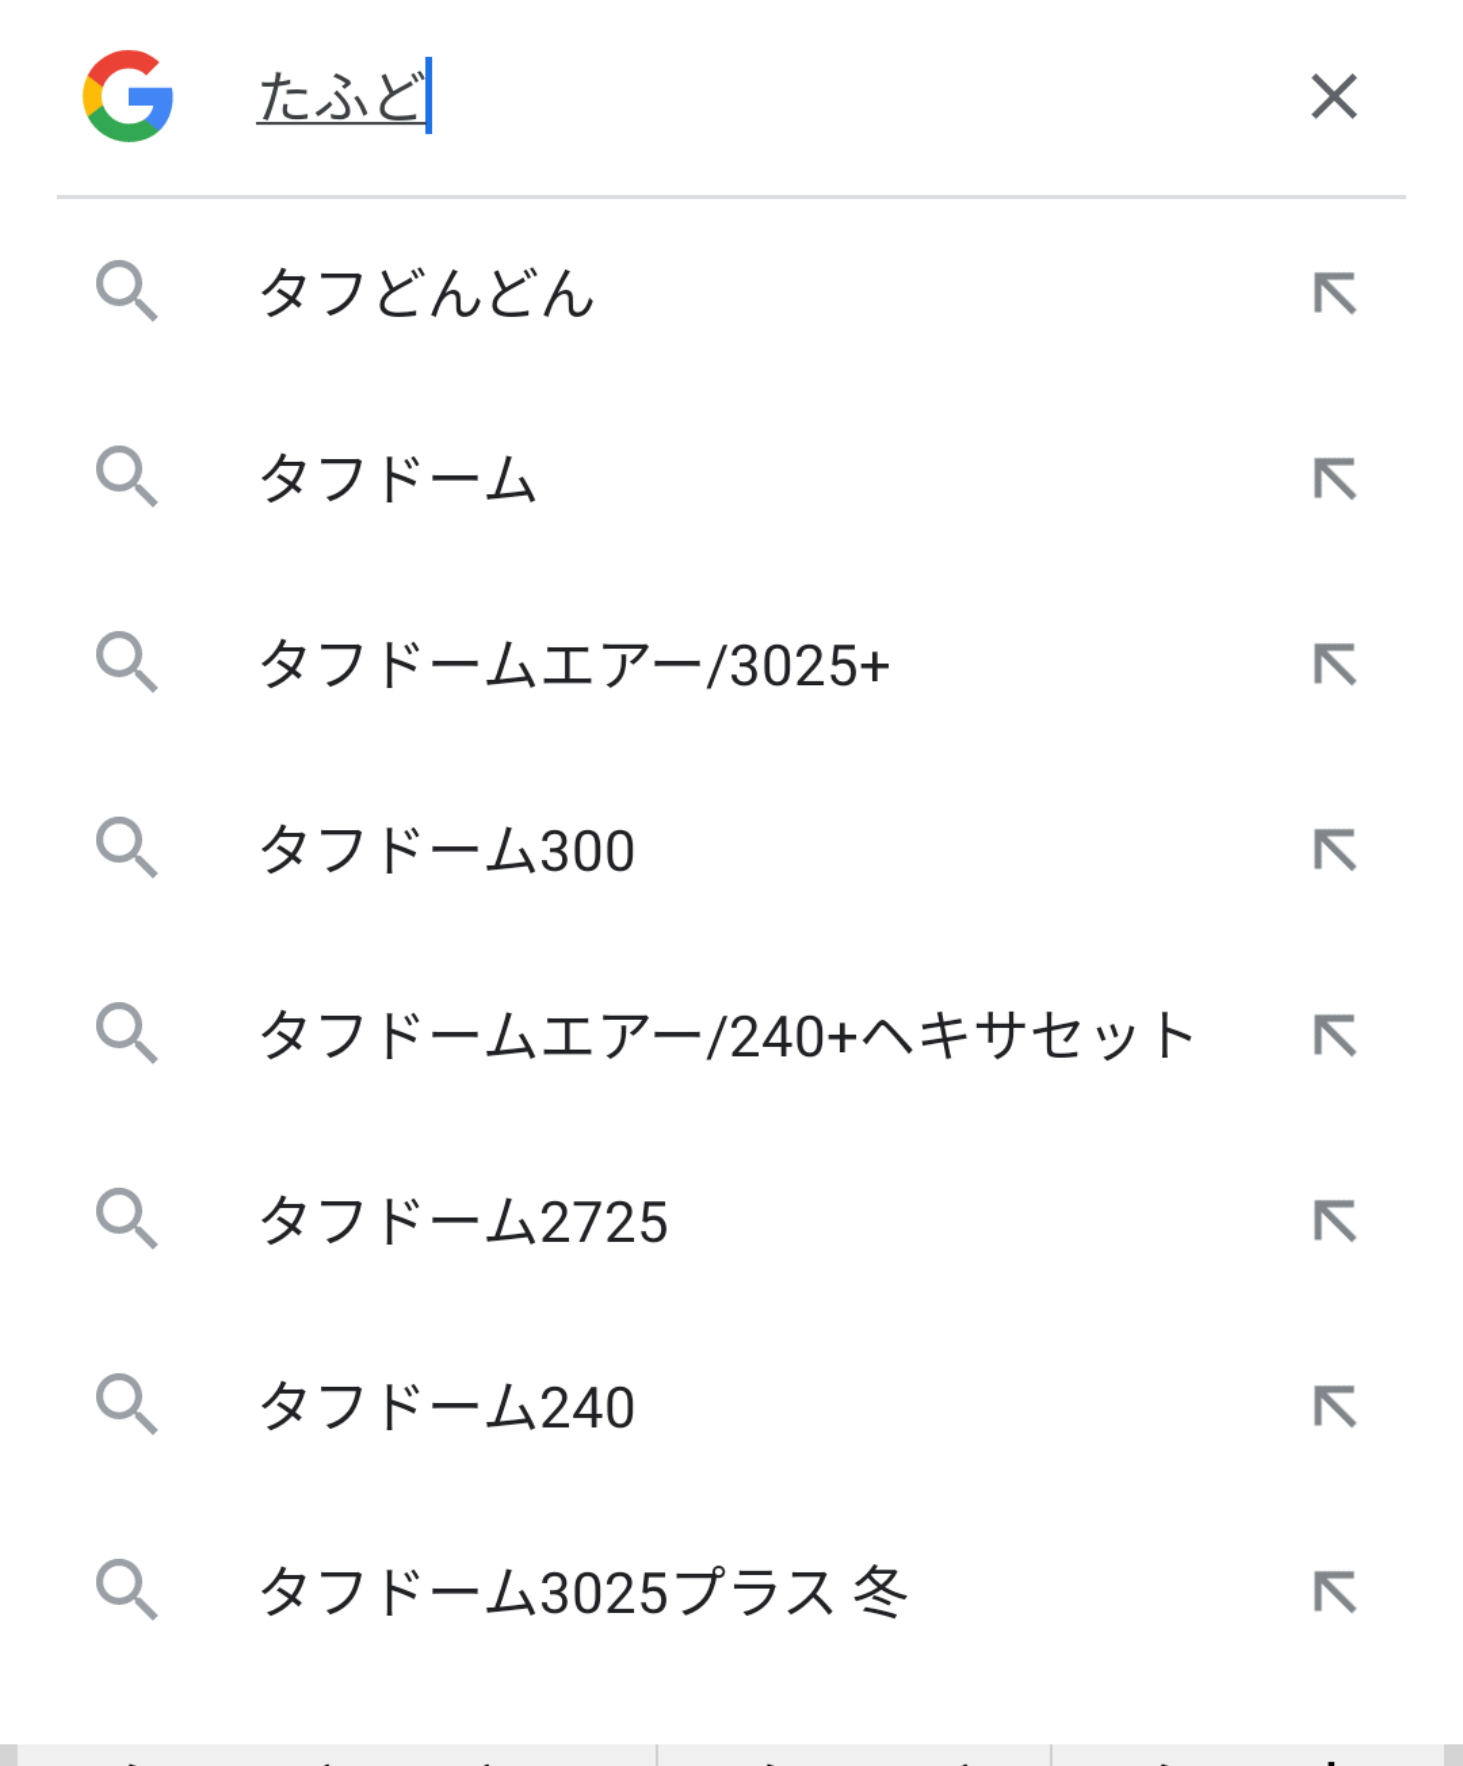
Task: Click the arrow icon next to タフドーム300
Action: click(1334, 850)
